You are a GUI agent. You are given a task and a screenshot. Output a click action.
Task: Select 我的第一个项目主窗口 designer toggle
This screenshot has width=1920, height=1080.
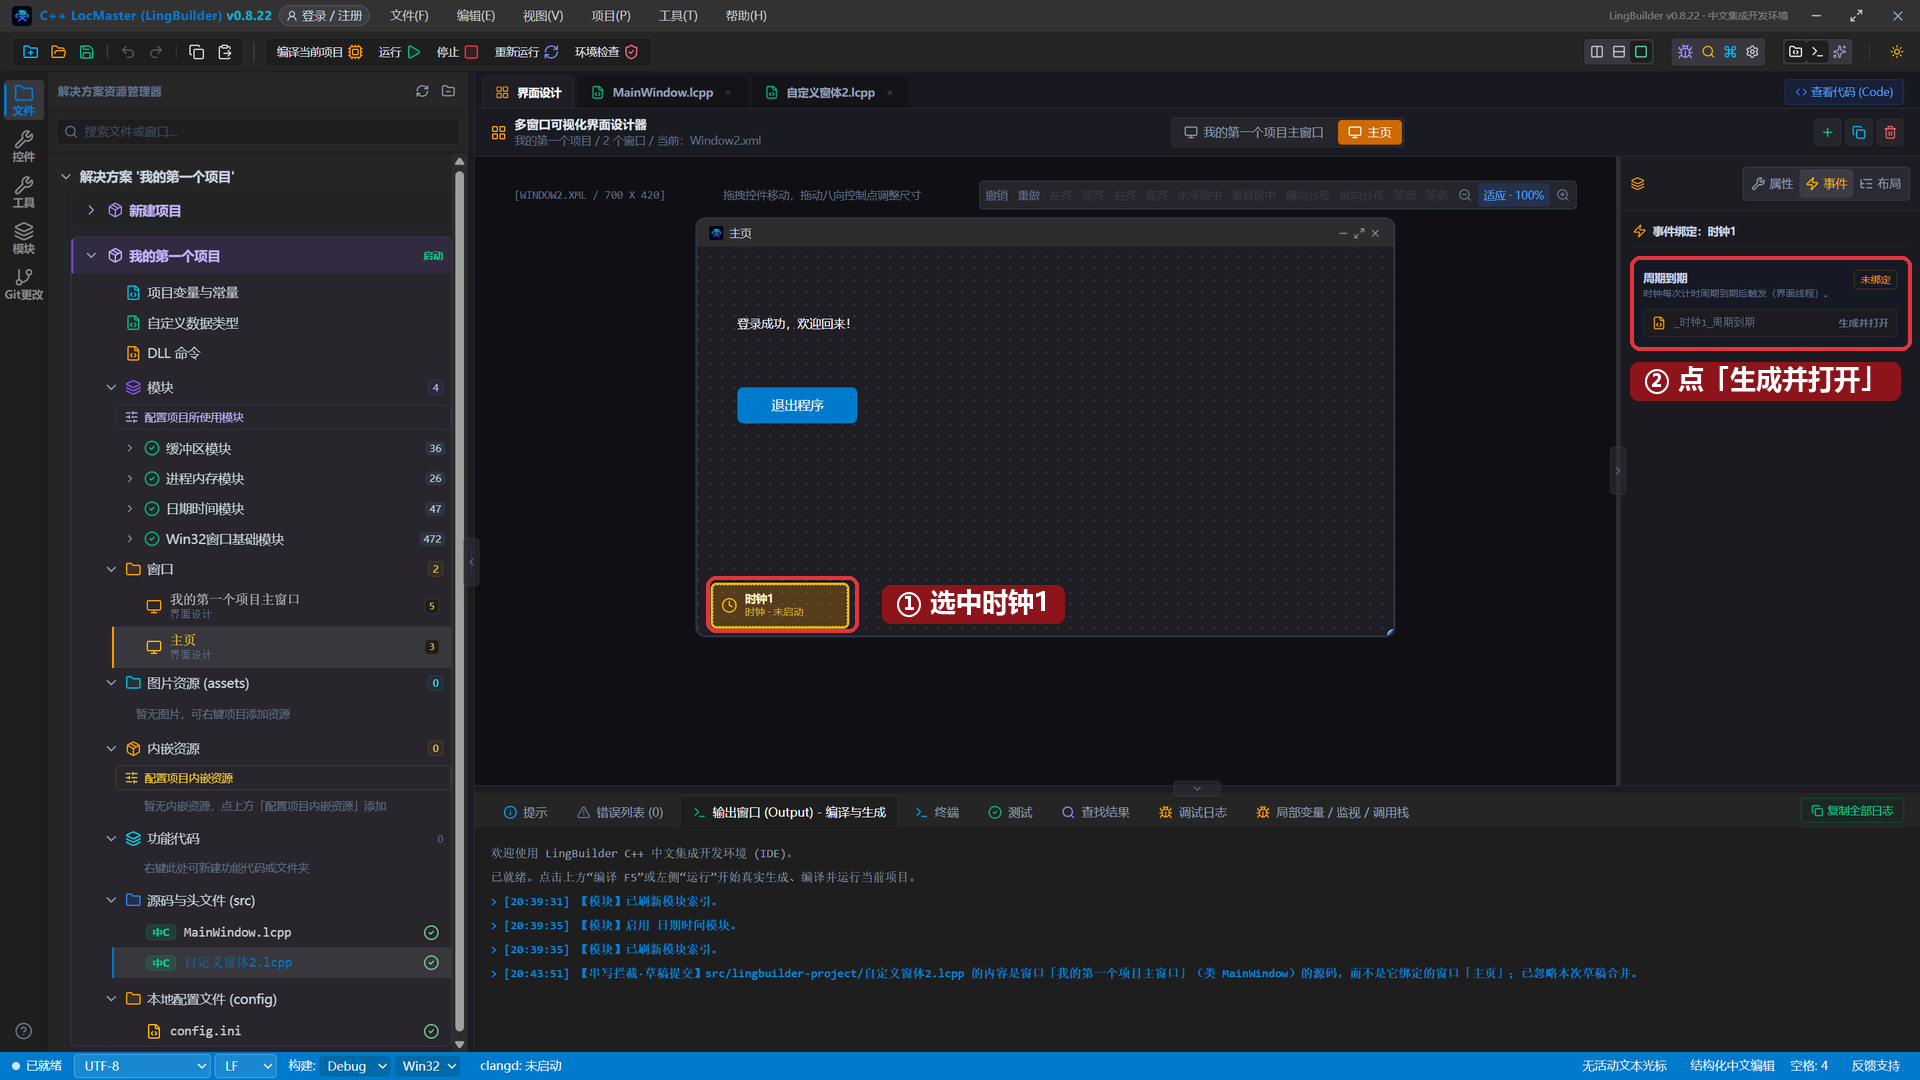click(x=1253, y=132)
